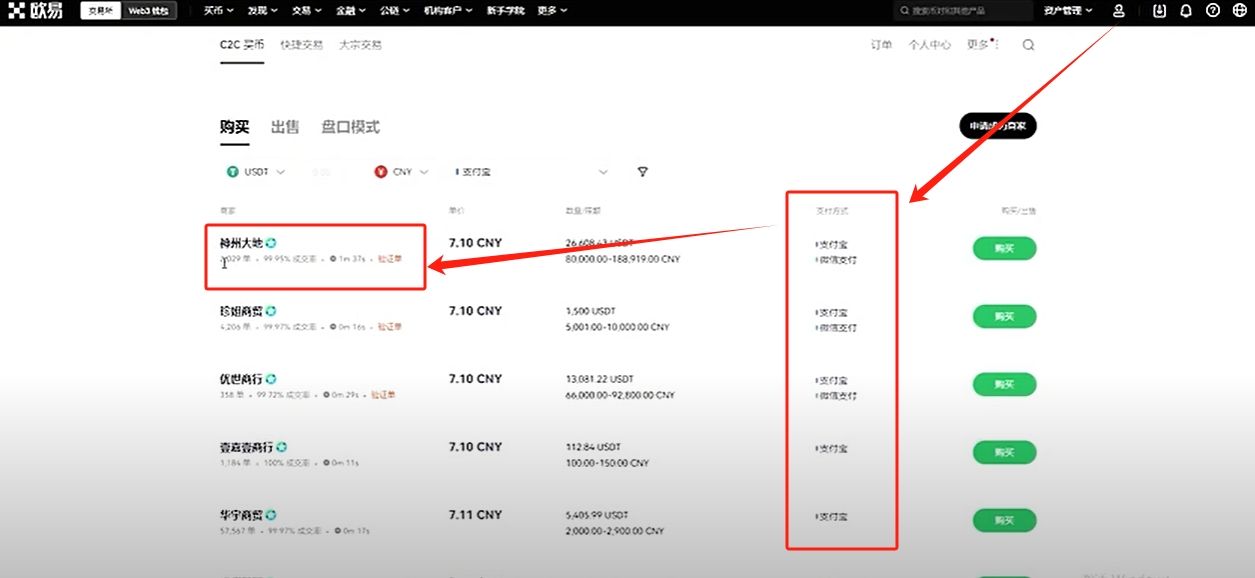Open the 资产管理 dropdown menu

[1063, 11]
